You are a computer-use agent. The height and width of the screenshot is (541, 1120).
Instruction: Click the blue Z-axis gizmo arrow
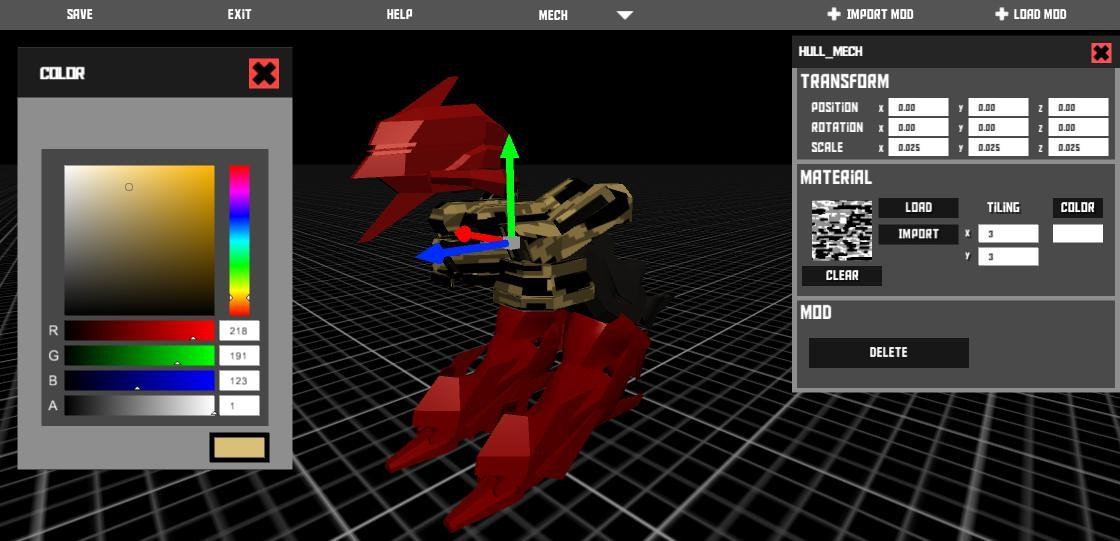coord(432,253)
